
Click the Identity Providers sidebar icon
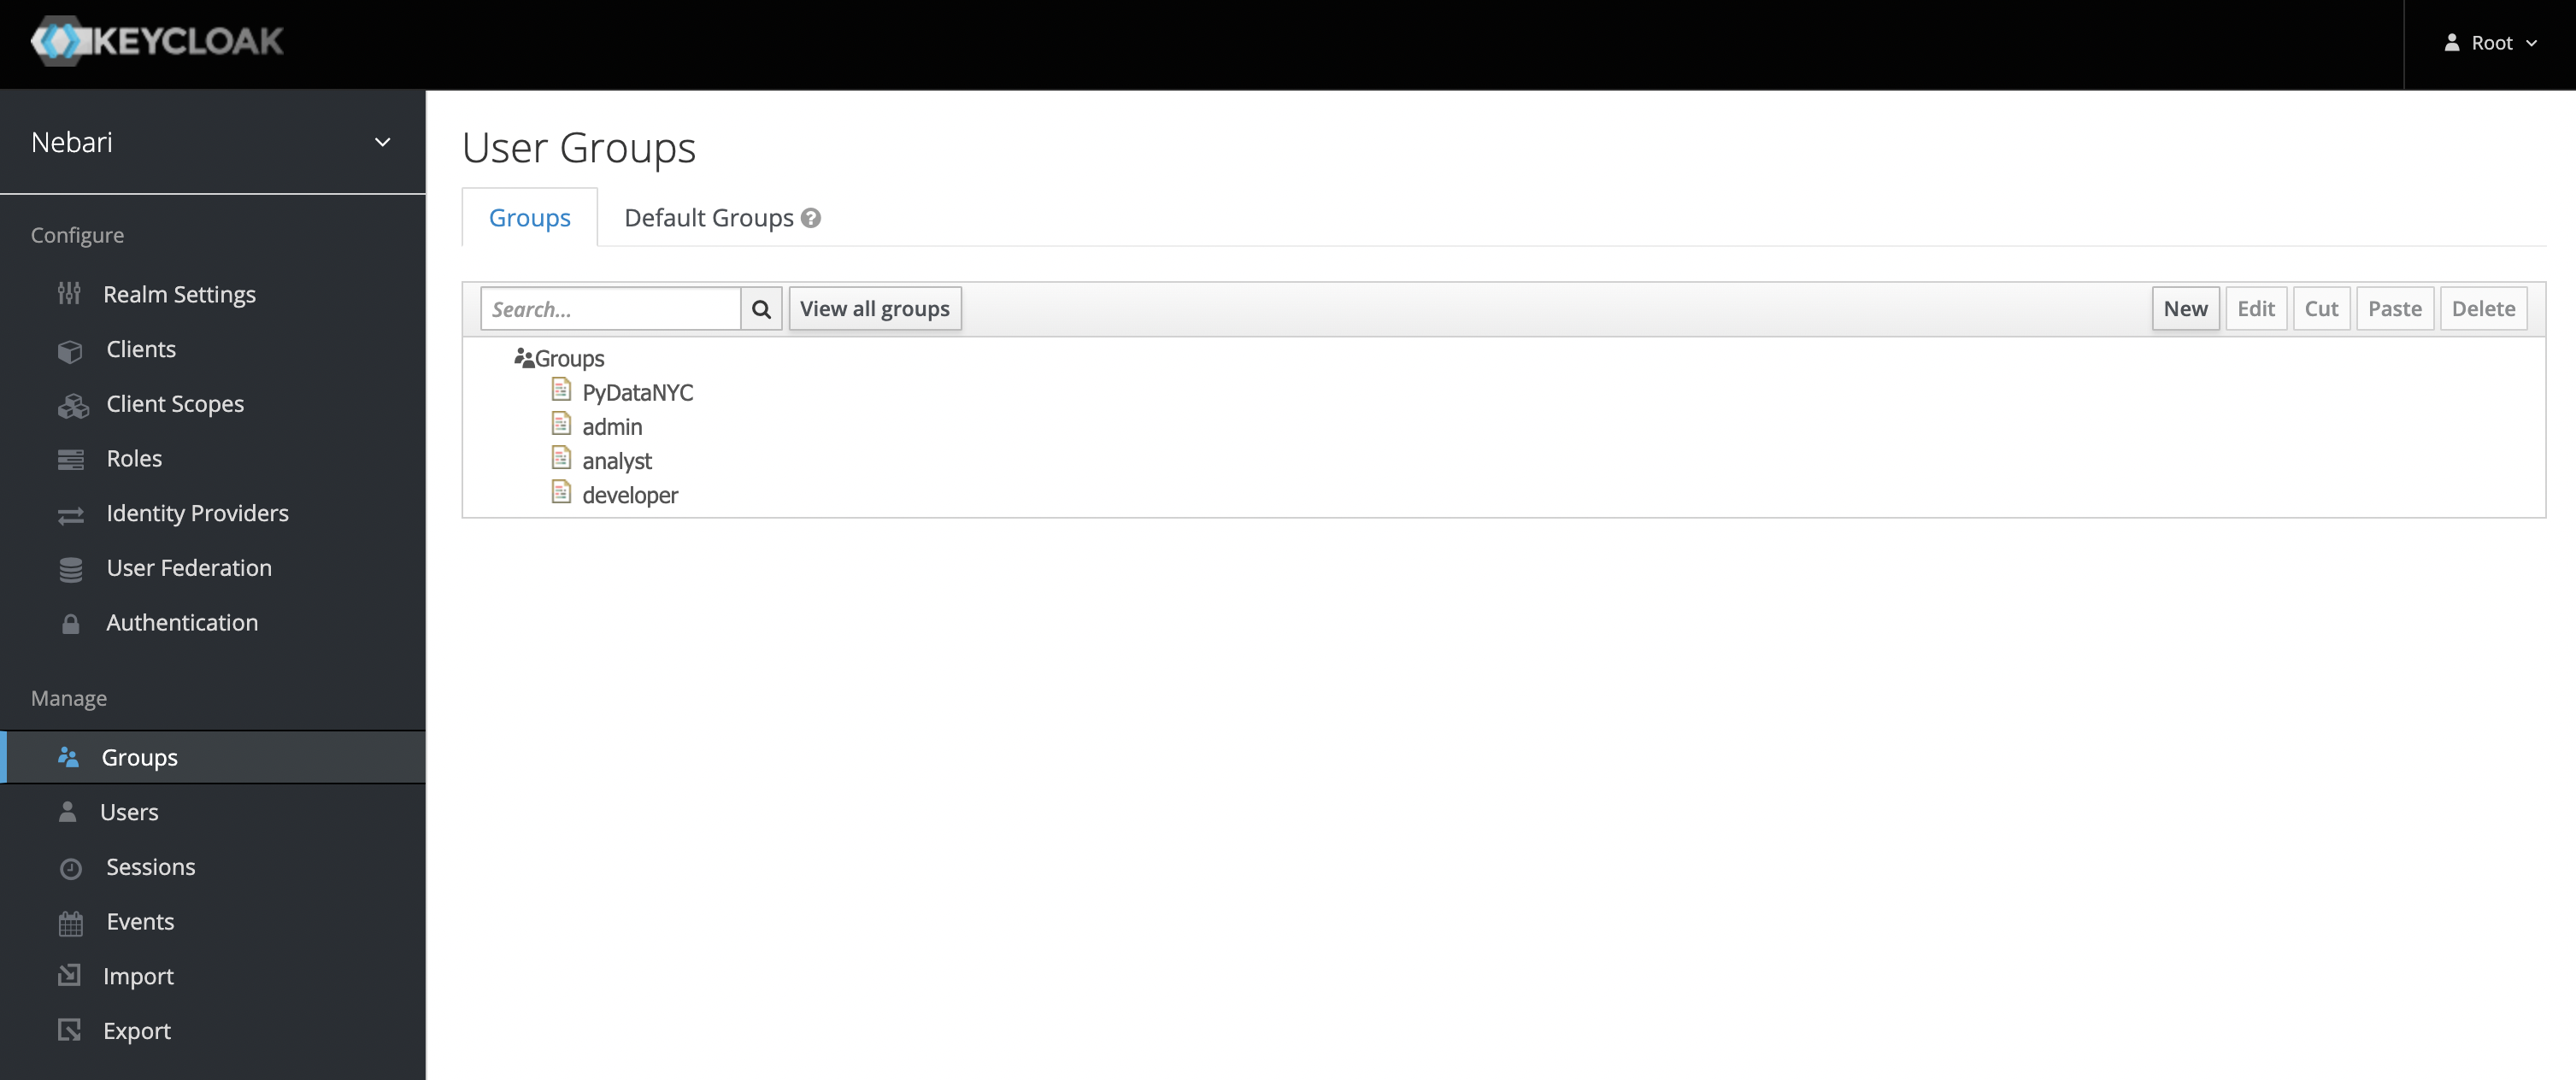tap(69, 512)
